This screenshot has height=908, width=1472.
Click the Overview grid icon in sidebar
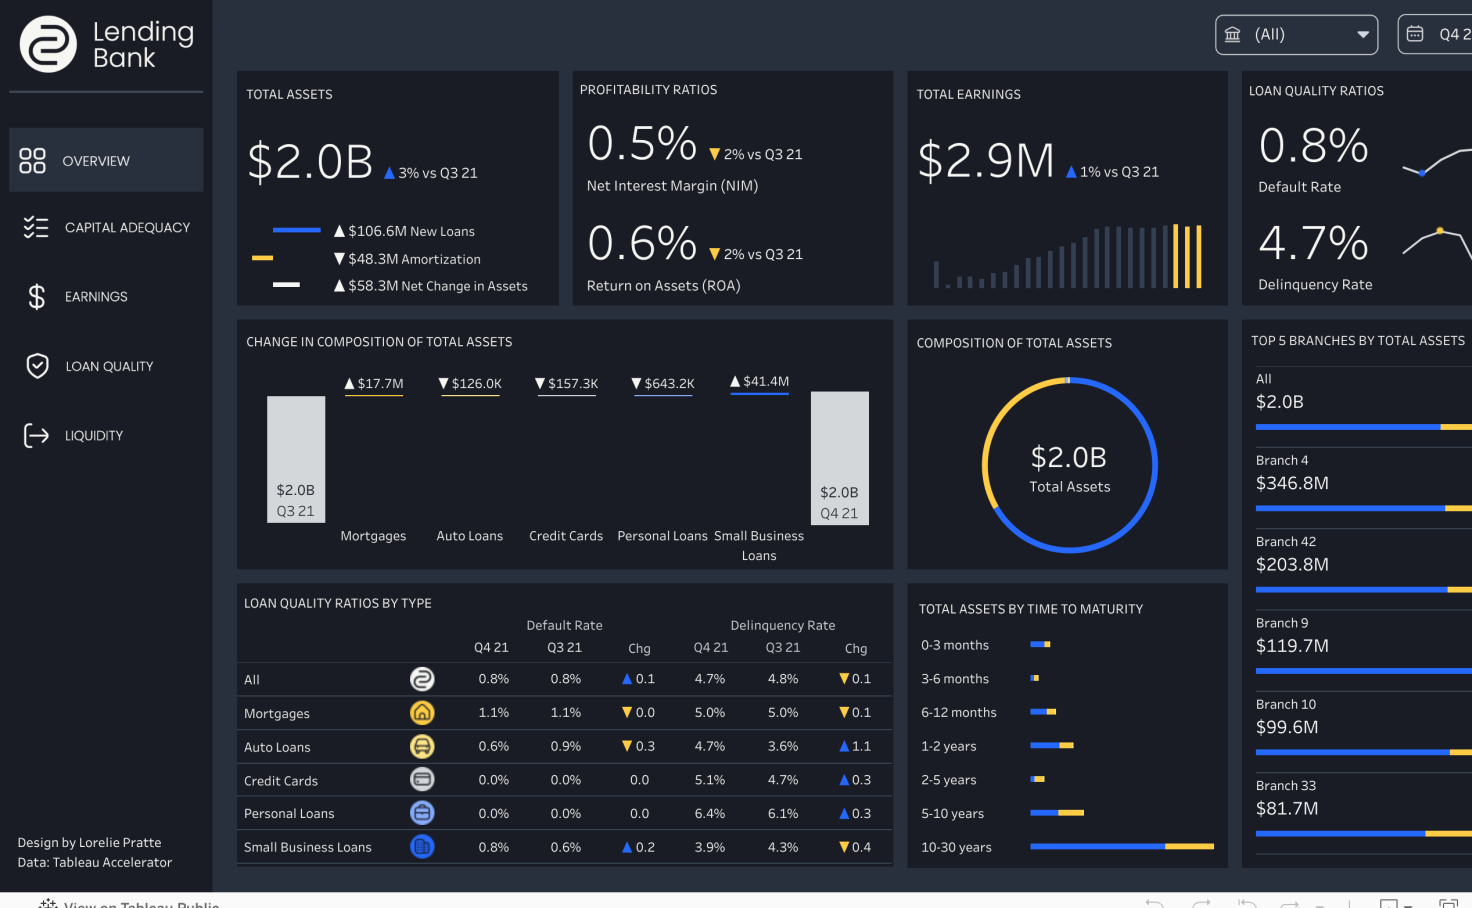point(33,161)
